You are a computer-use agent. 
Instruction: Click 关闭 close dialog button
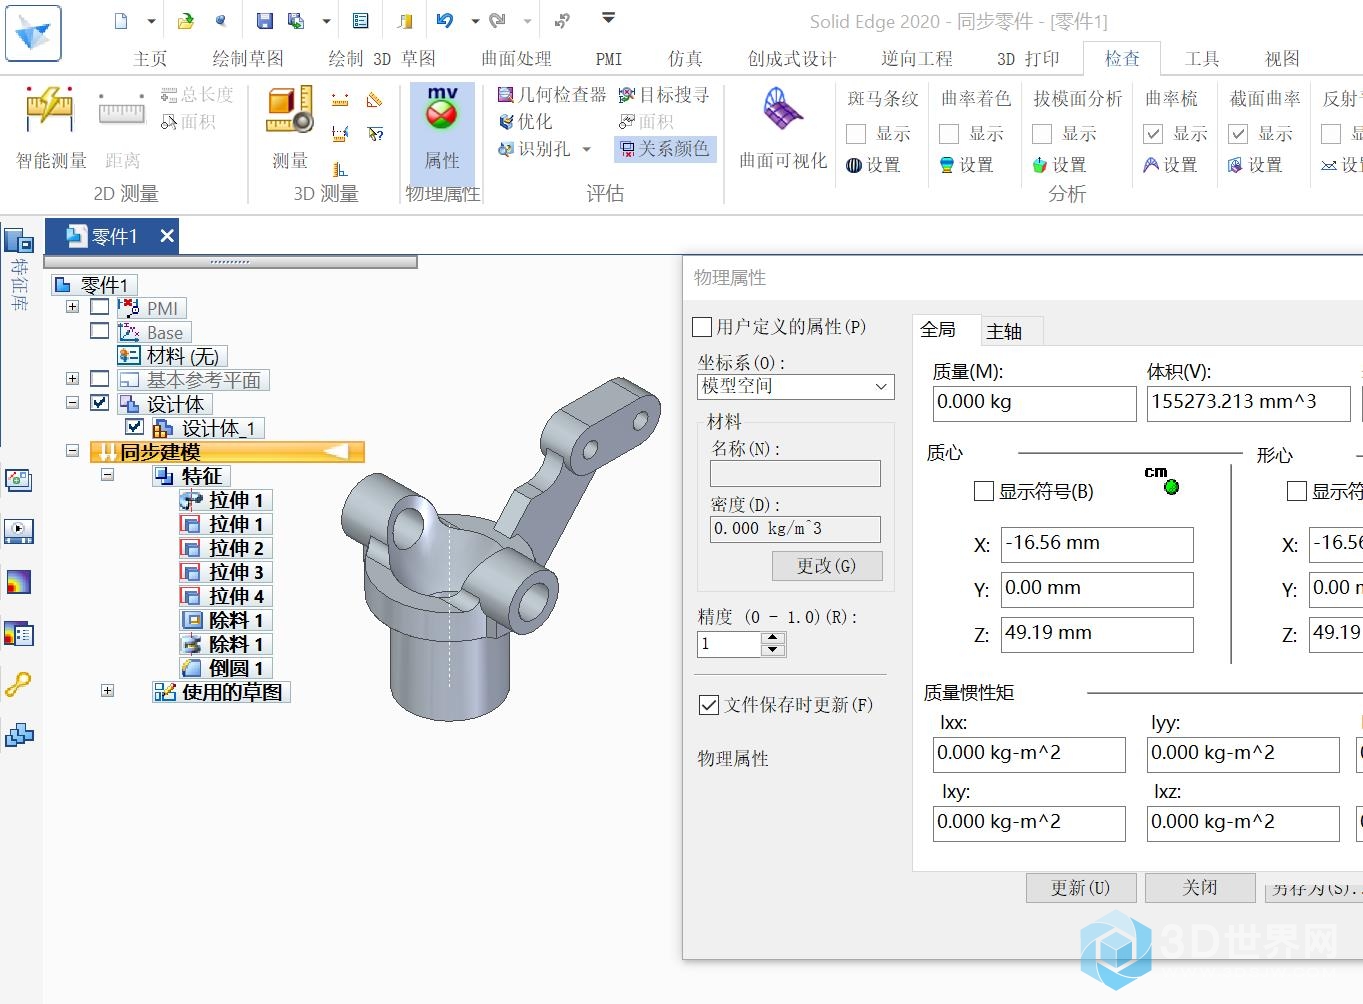(1200, 888)
